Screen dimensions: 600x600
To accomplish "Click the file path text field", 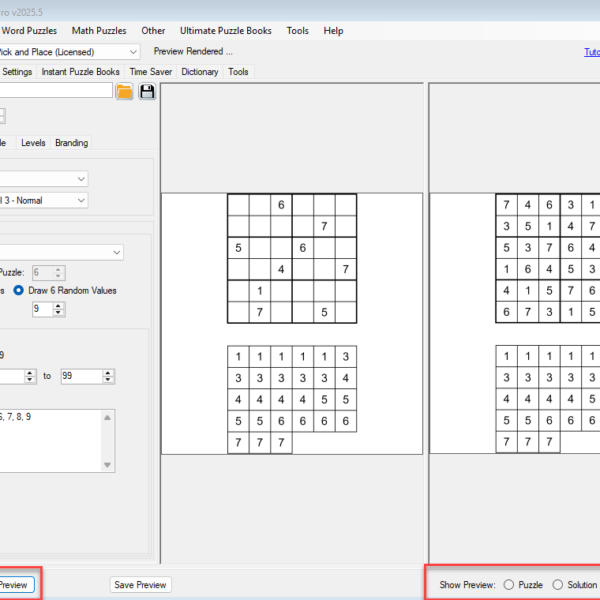I will tap(55, 92).
